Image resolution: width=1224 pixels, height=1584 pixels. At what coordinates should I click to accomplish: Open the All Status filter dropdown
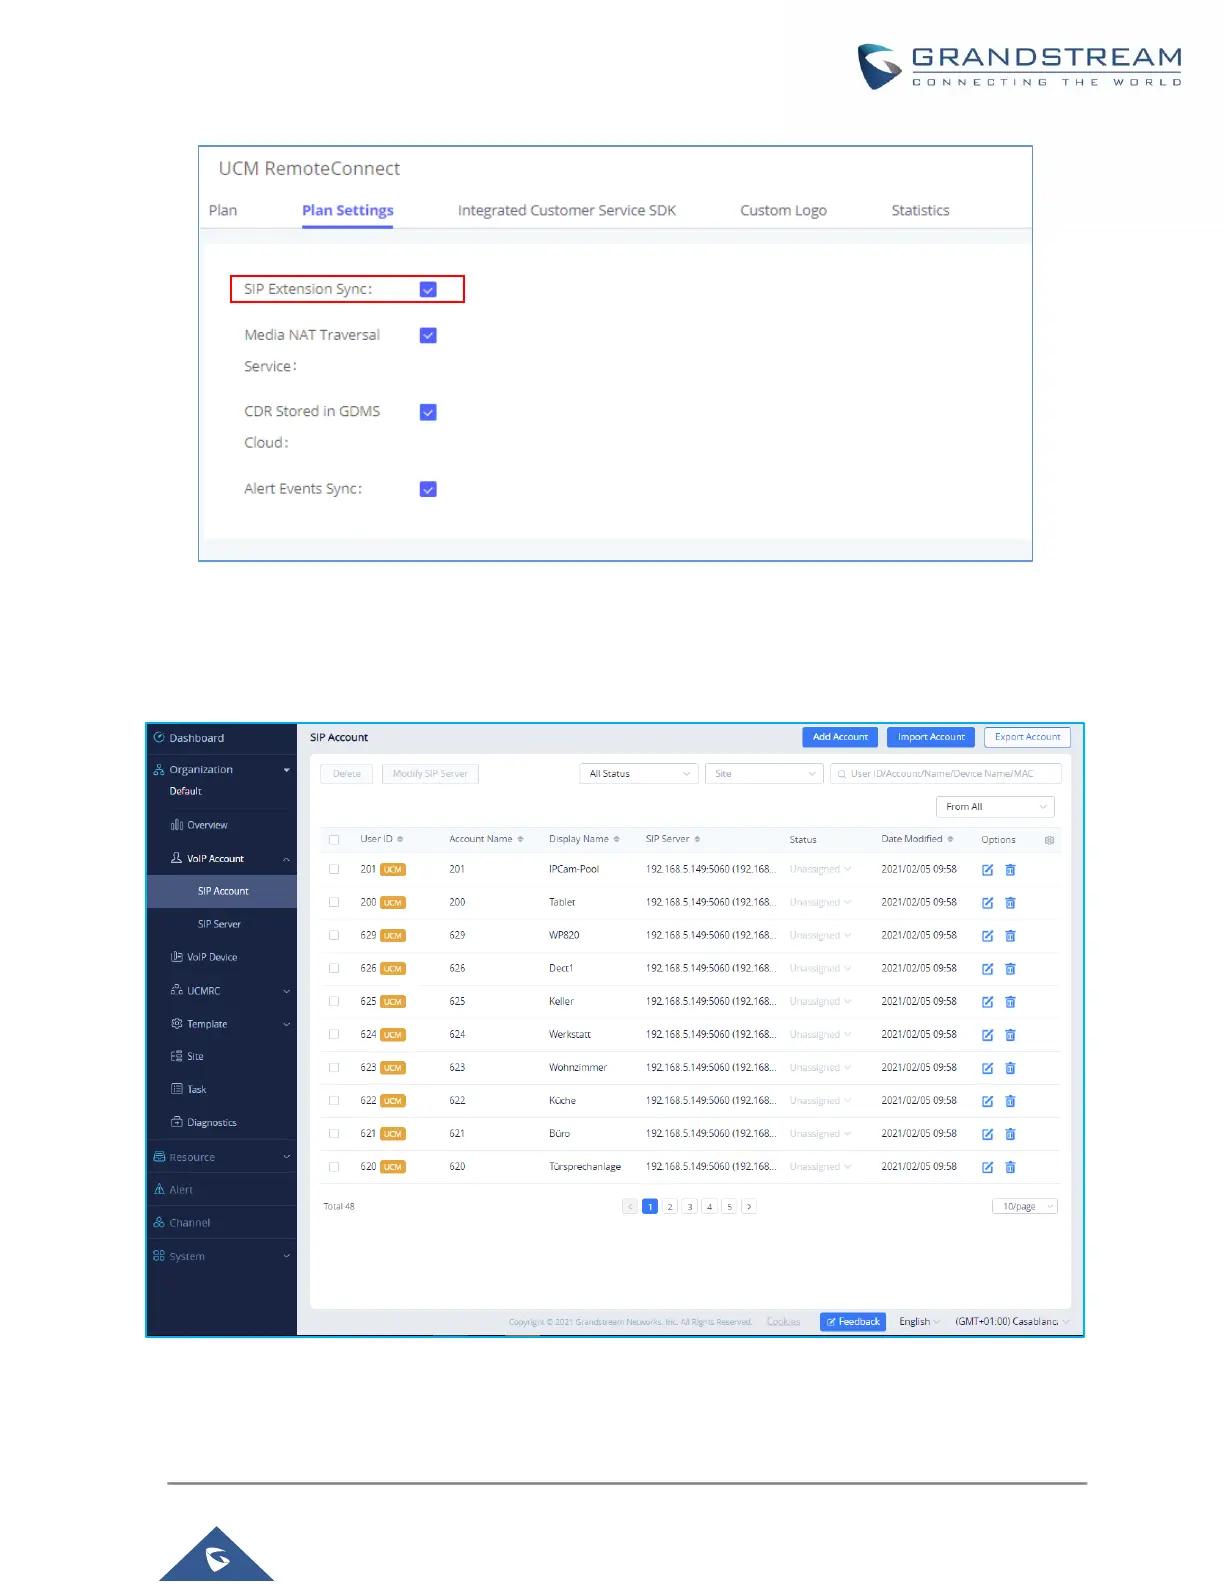tap(638, 774)
